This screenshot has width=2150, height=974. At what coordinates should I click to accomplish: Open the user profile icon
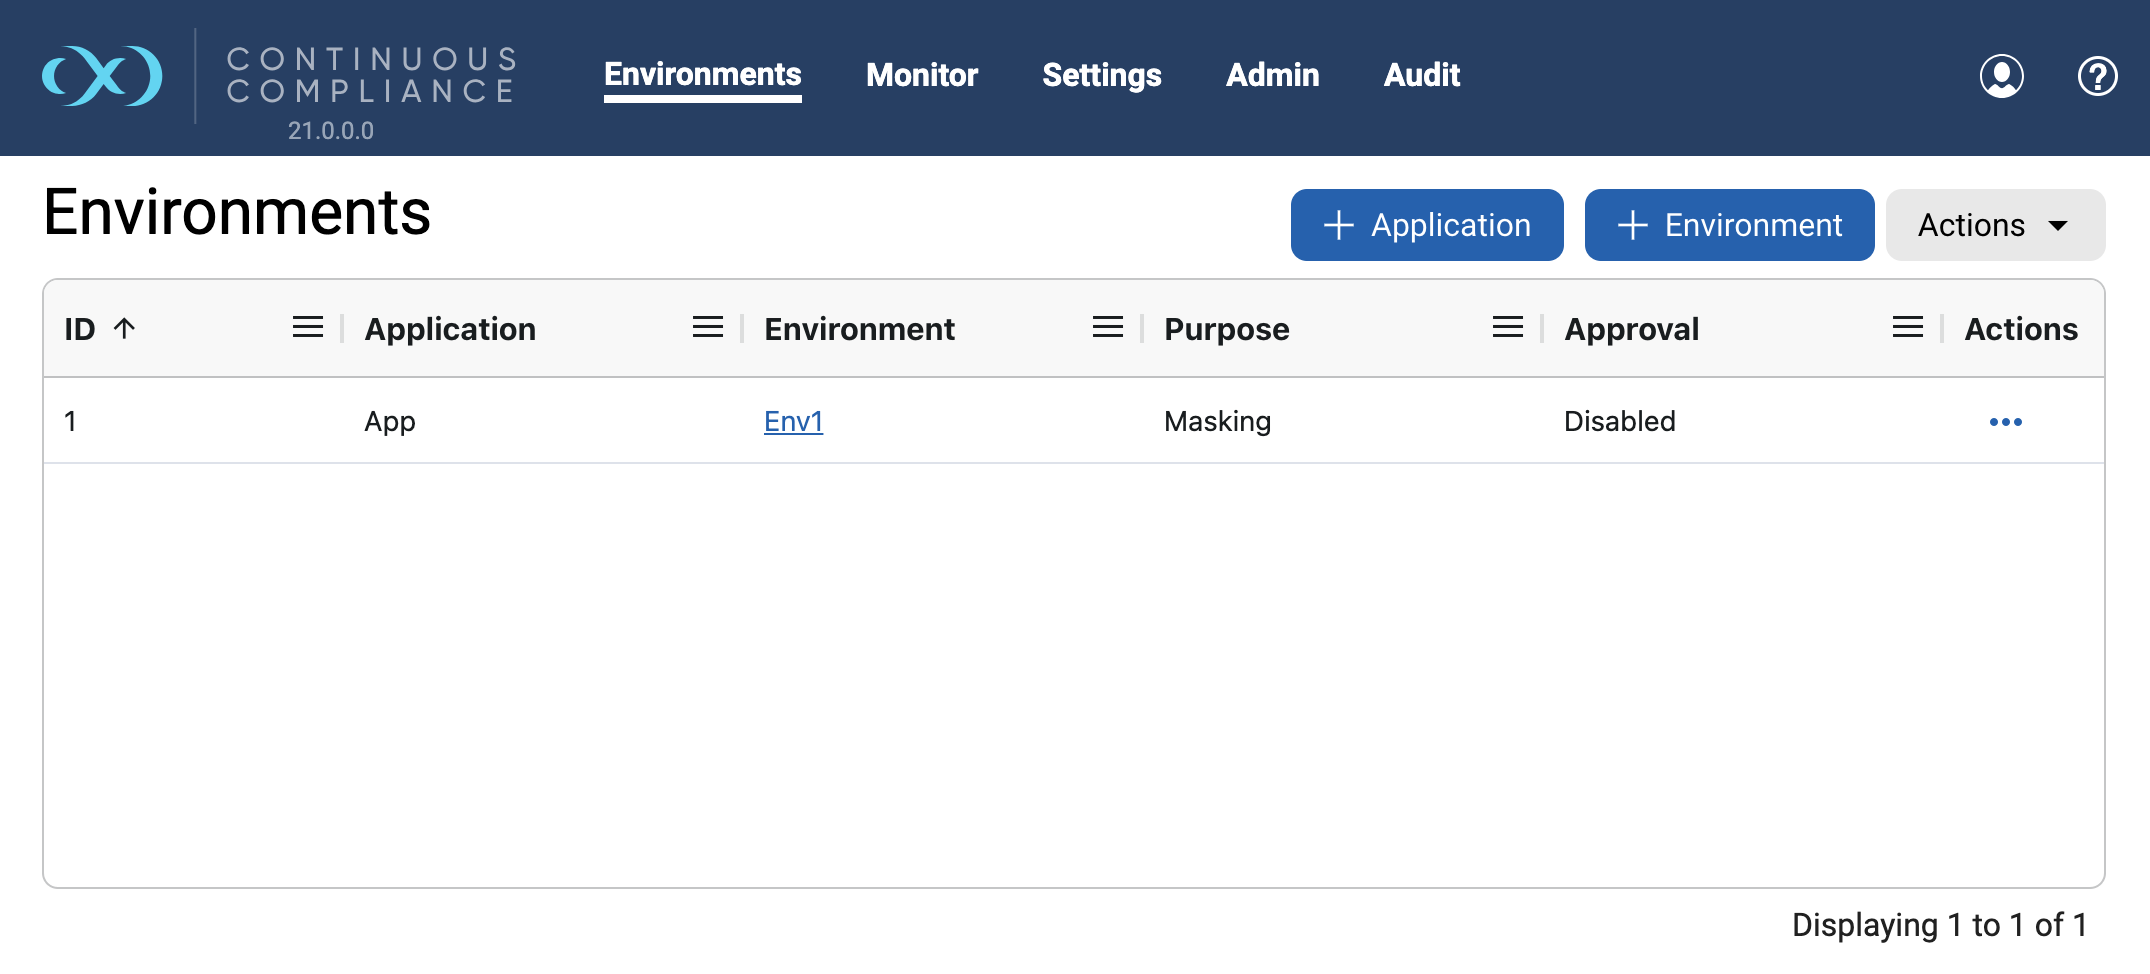pyautogui.click(x=2000, y=75)
